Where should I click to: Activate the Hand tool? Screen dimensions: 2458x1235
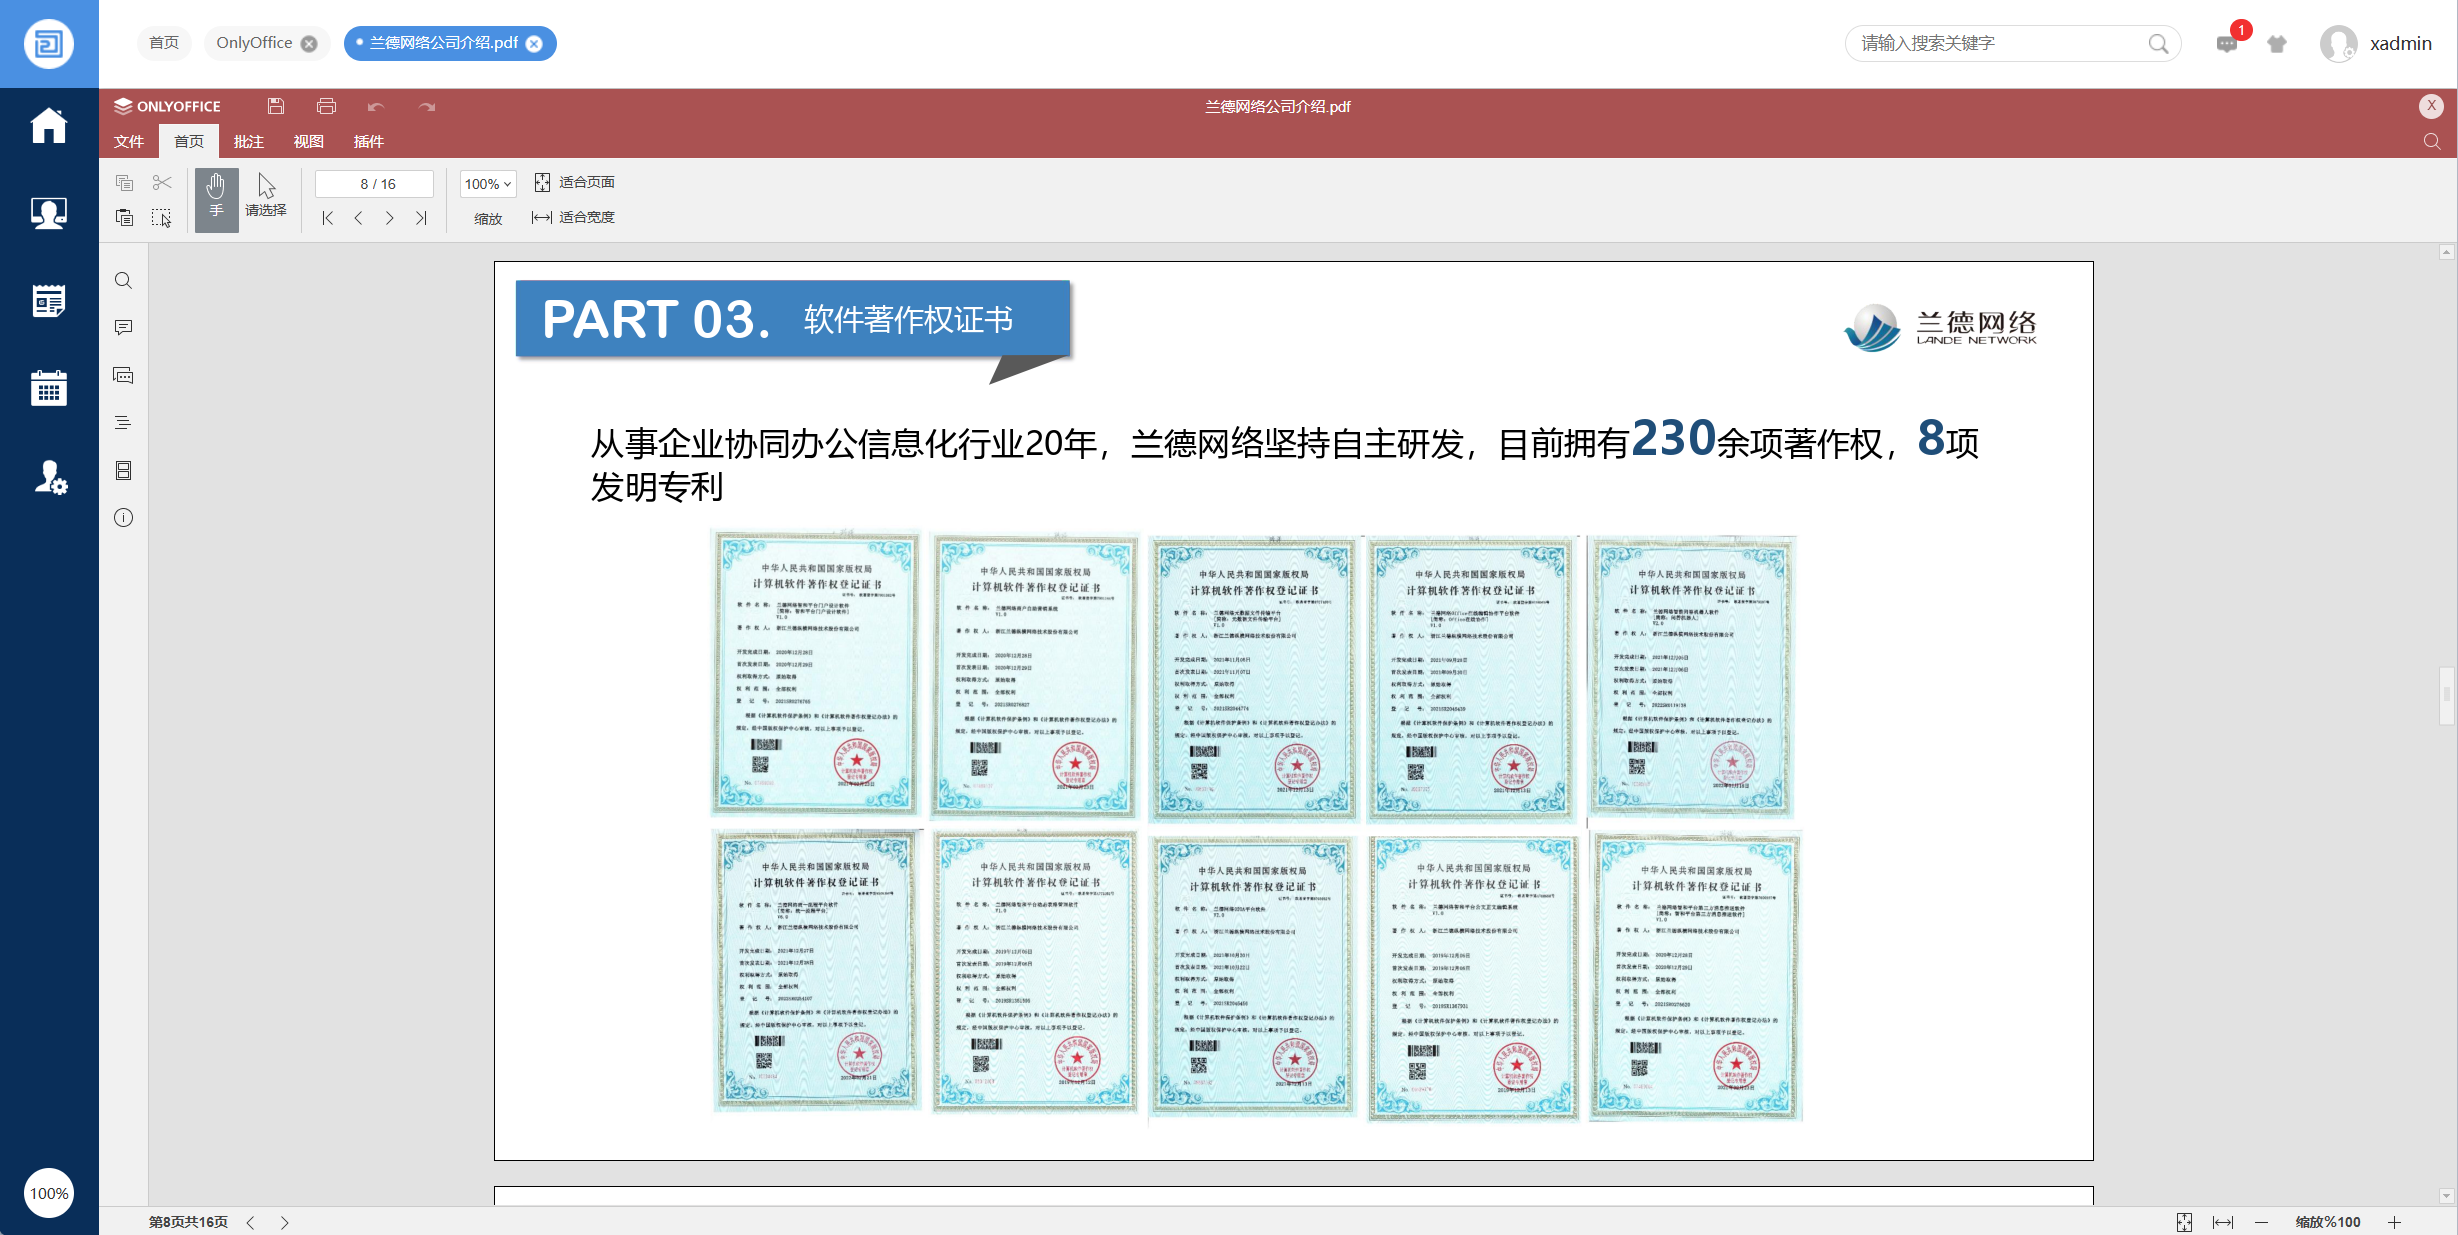[x=216, y=198]
